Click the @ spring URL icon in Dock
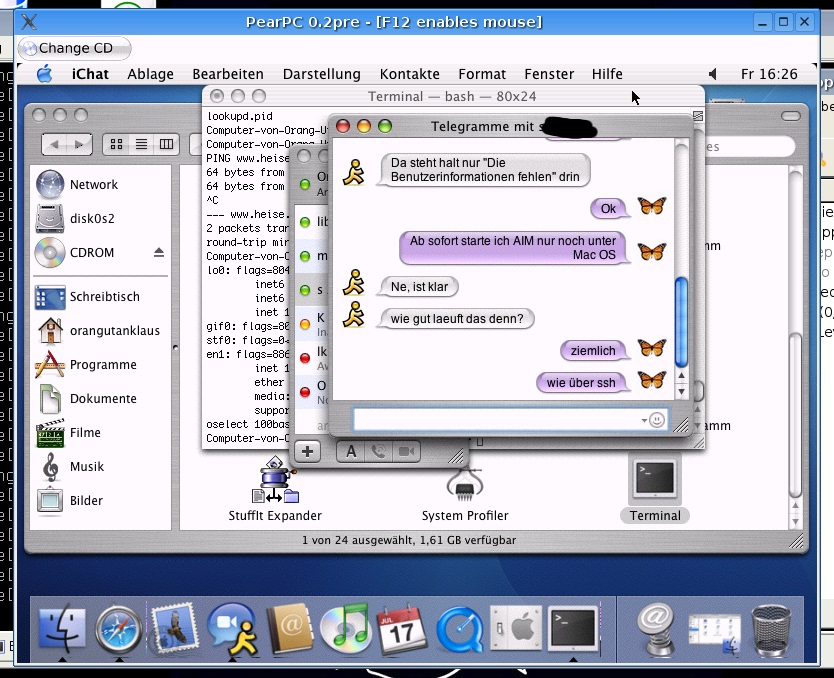Image resolution: width=834 pixels, height=678 pixels. (x=656, y=630)
